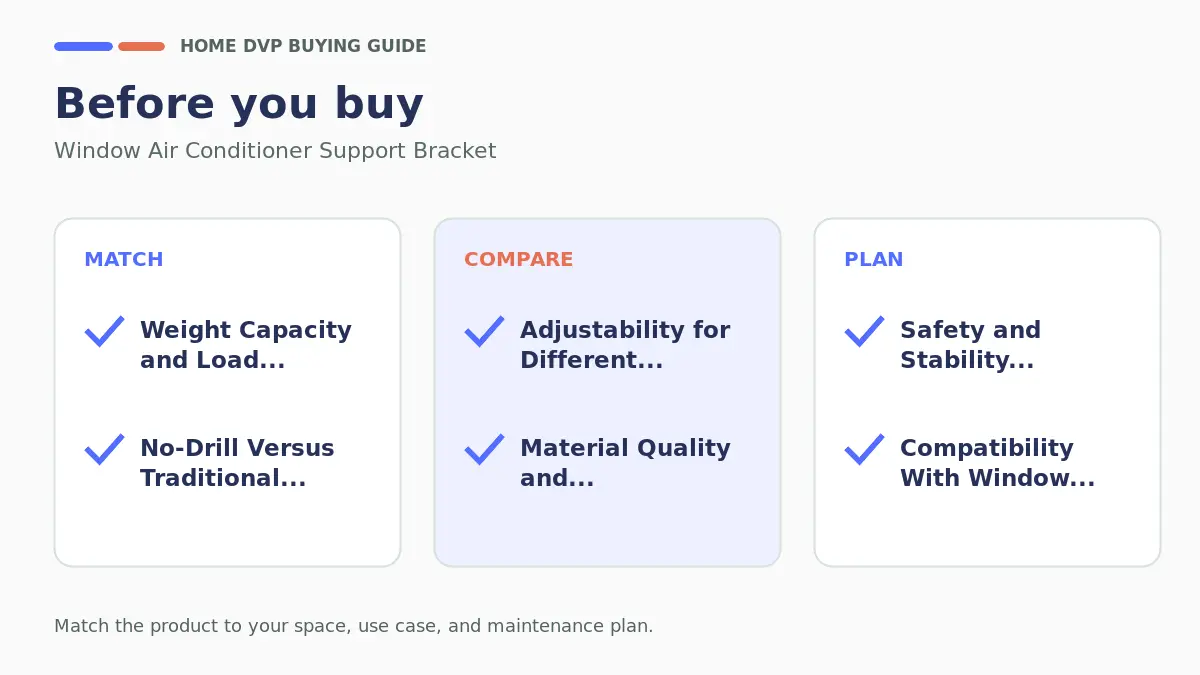Viewport: 1200px width, 675px height.
Task: Open the Safety and Stability item
Action: [970, 345]
